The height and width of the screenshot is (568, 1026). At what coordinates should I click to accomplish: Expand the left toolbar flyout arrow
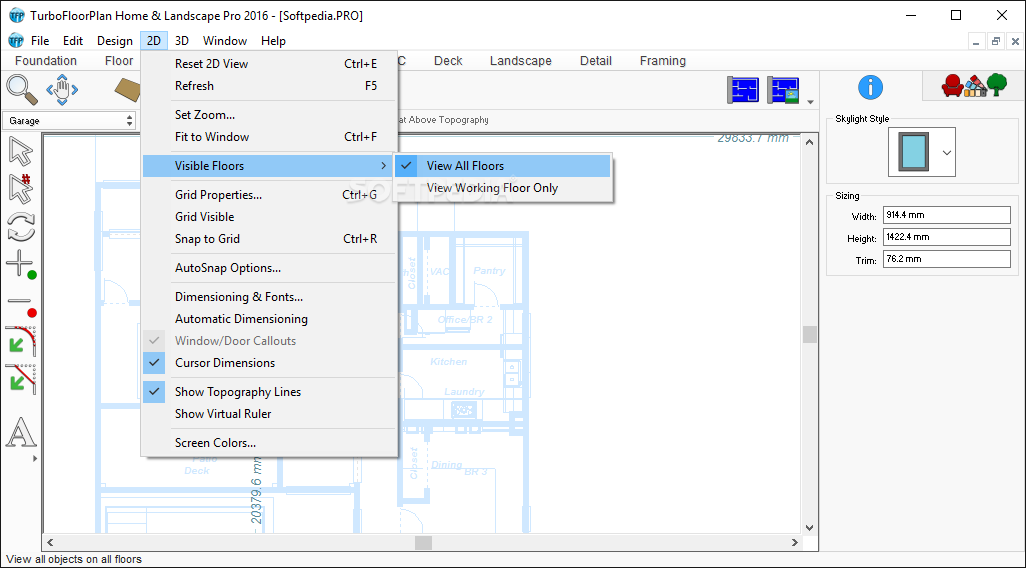click(35, 458)
